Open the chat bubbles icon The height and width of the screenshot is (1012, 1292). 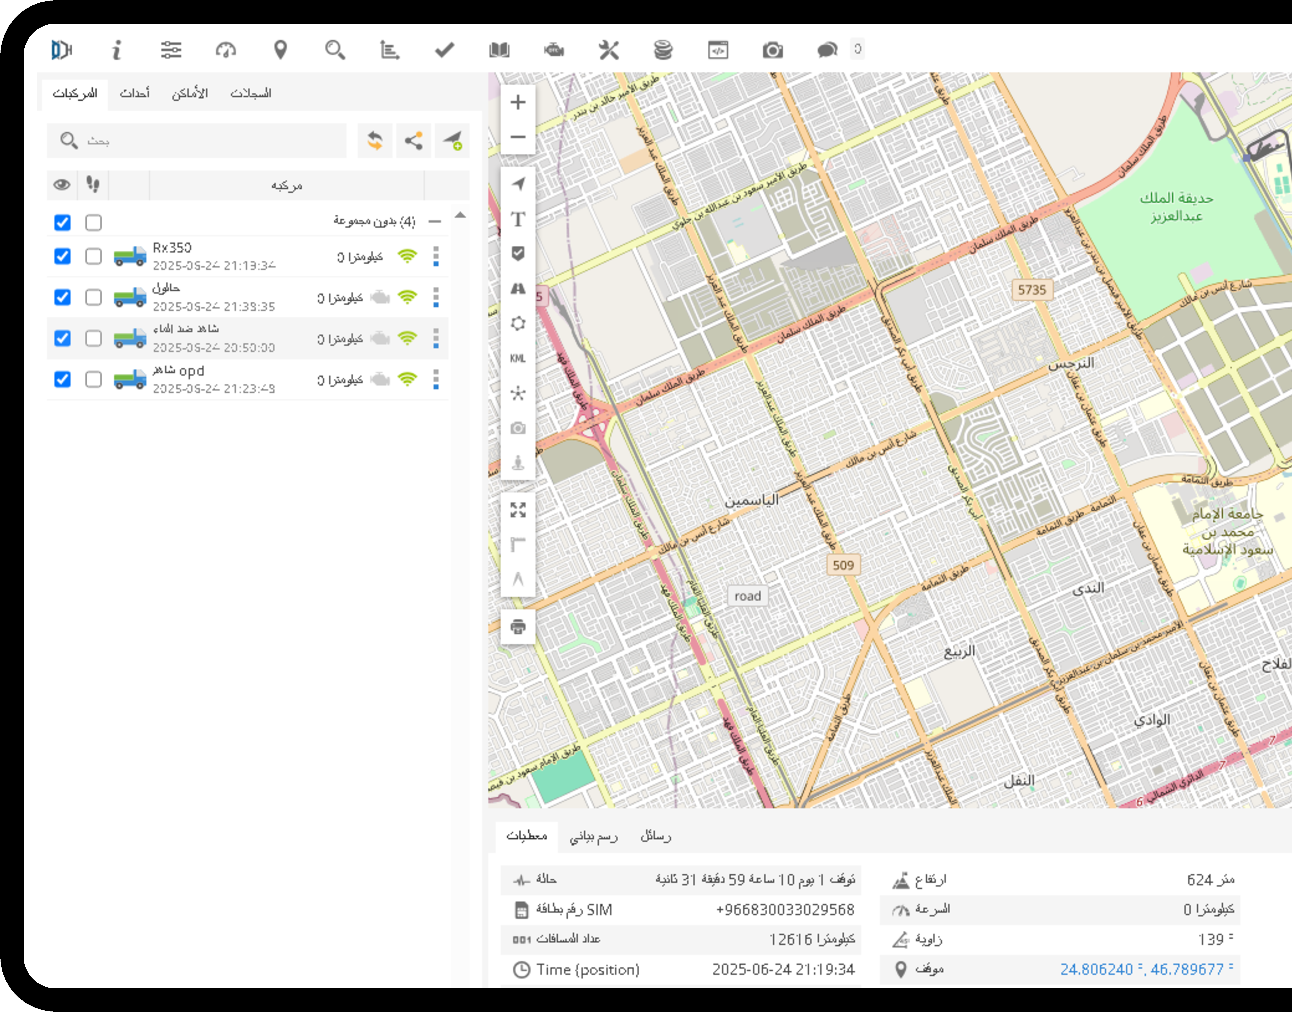[827, 50]
